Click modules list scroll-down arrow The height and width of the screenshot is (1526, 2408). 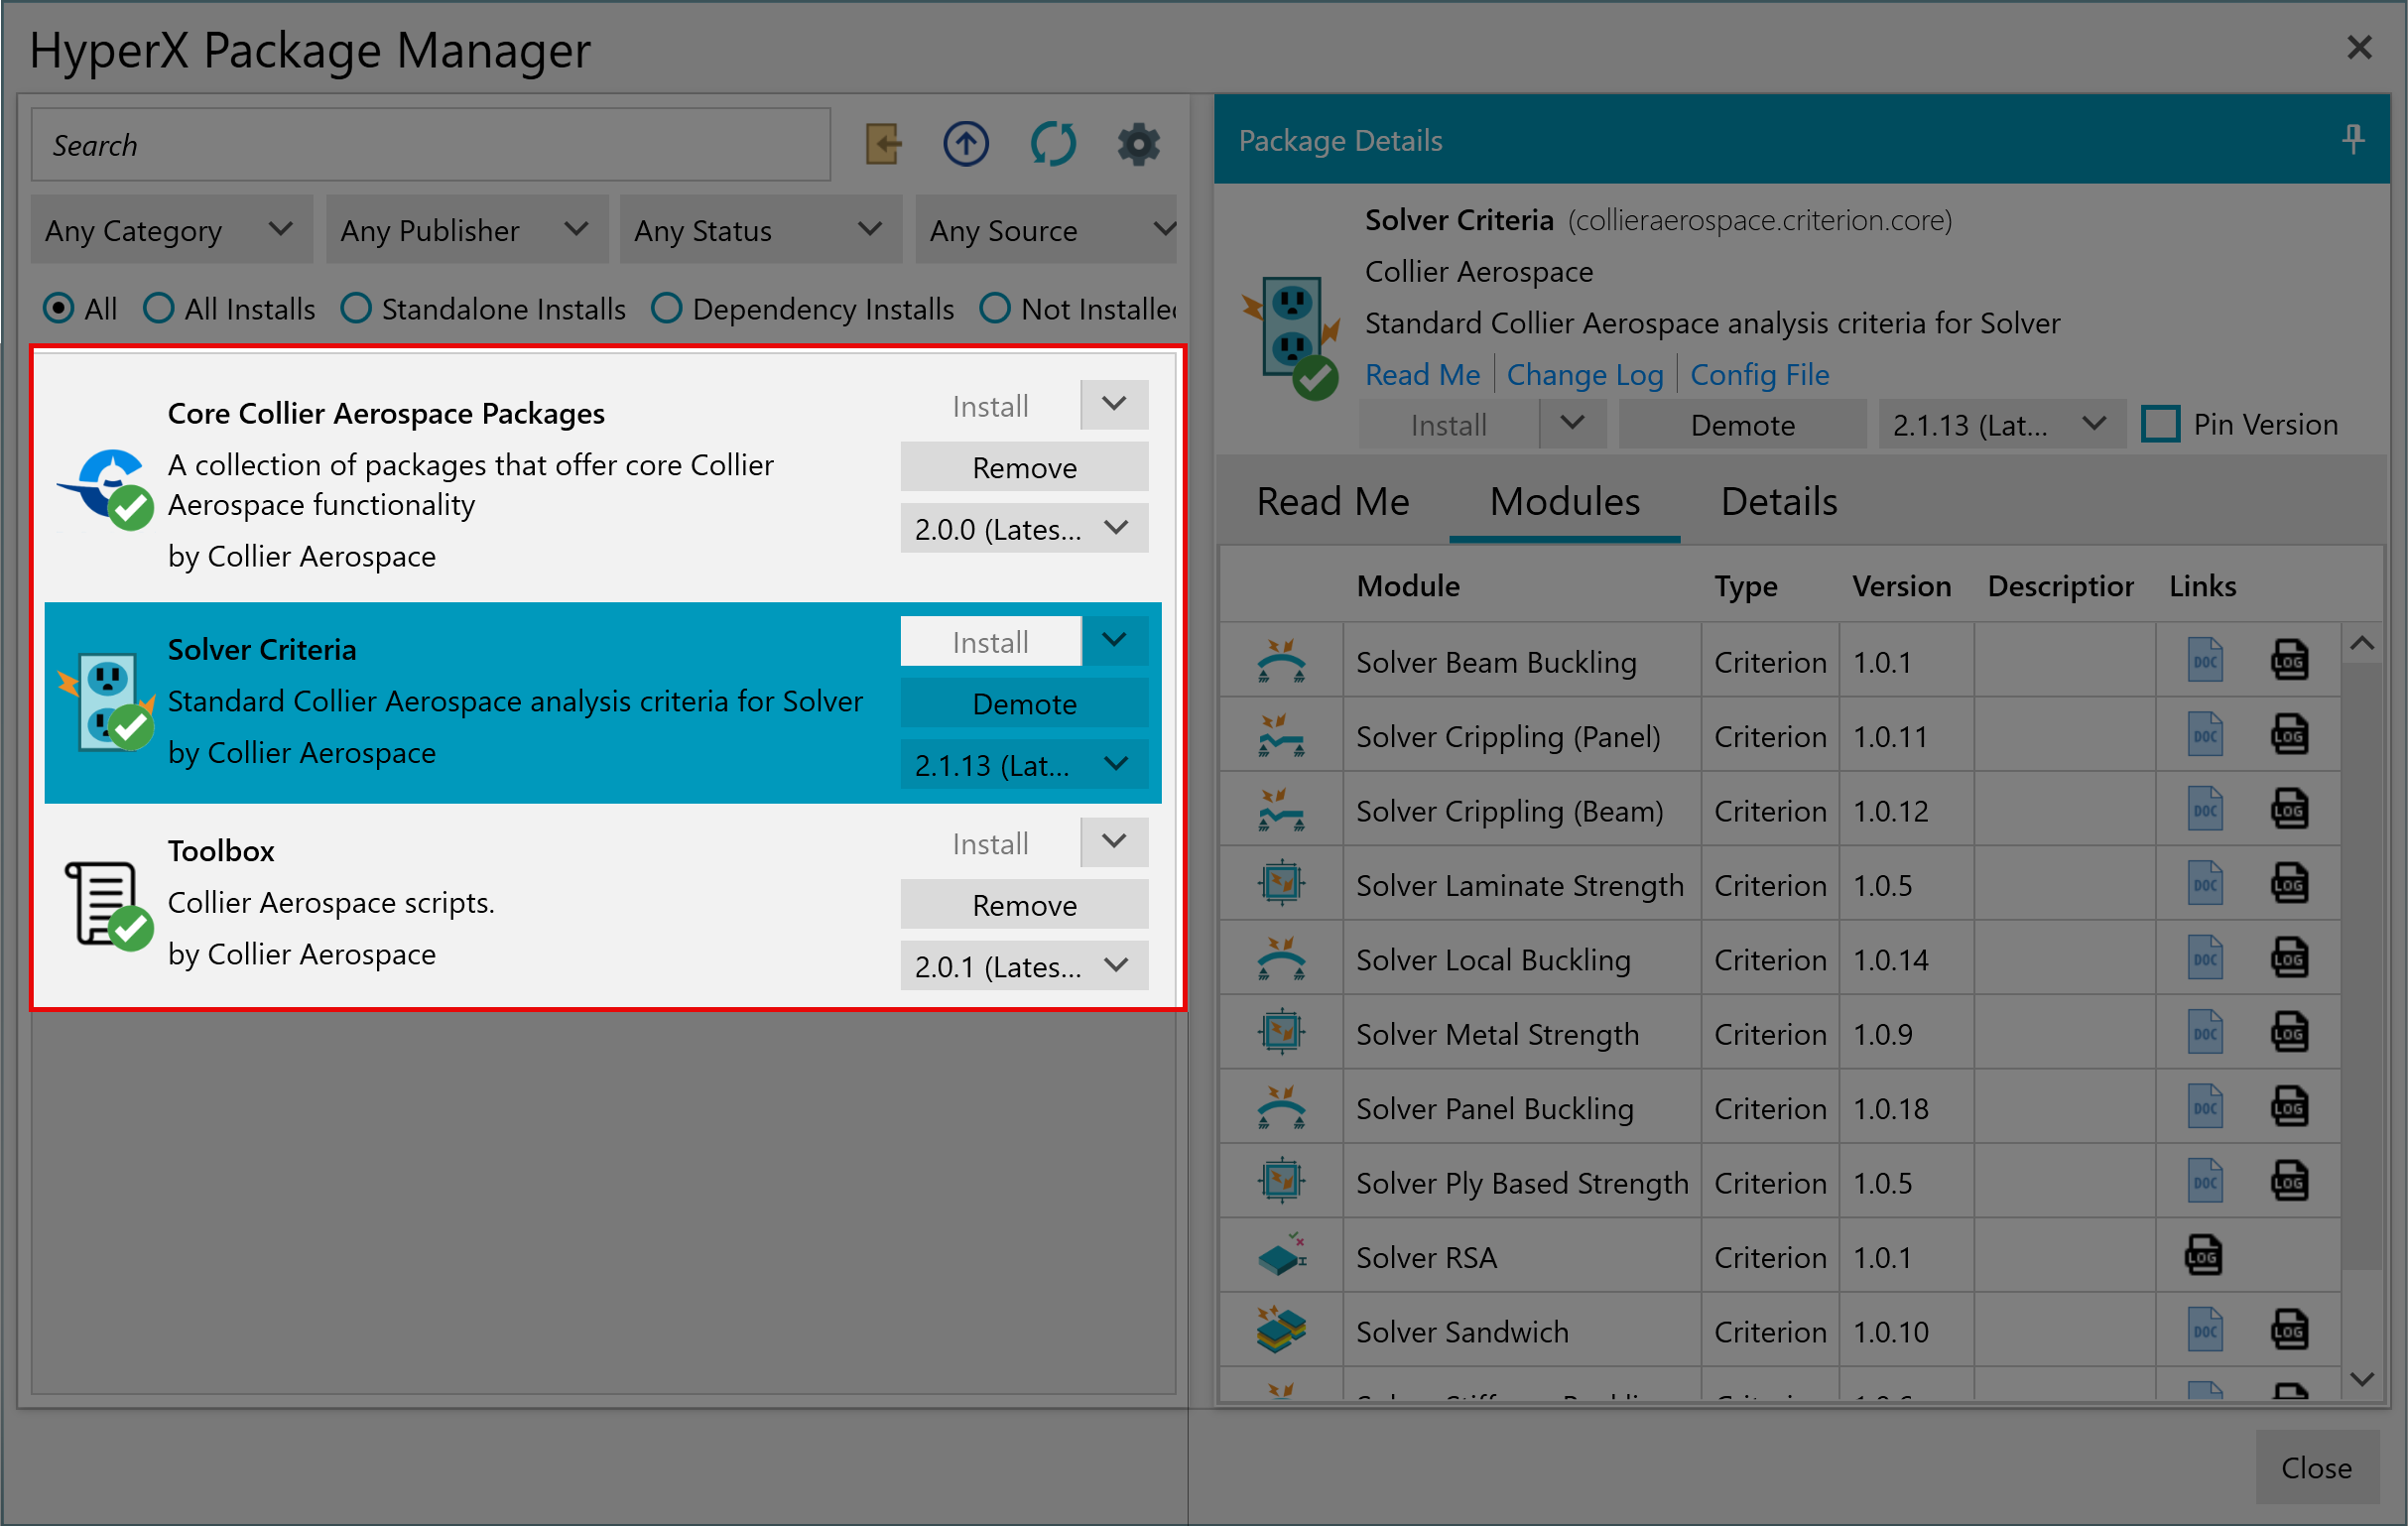[2362, 1379]
